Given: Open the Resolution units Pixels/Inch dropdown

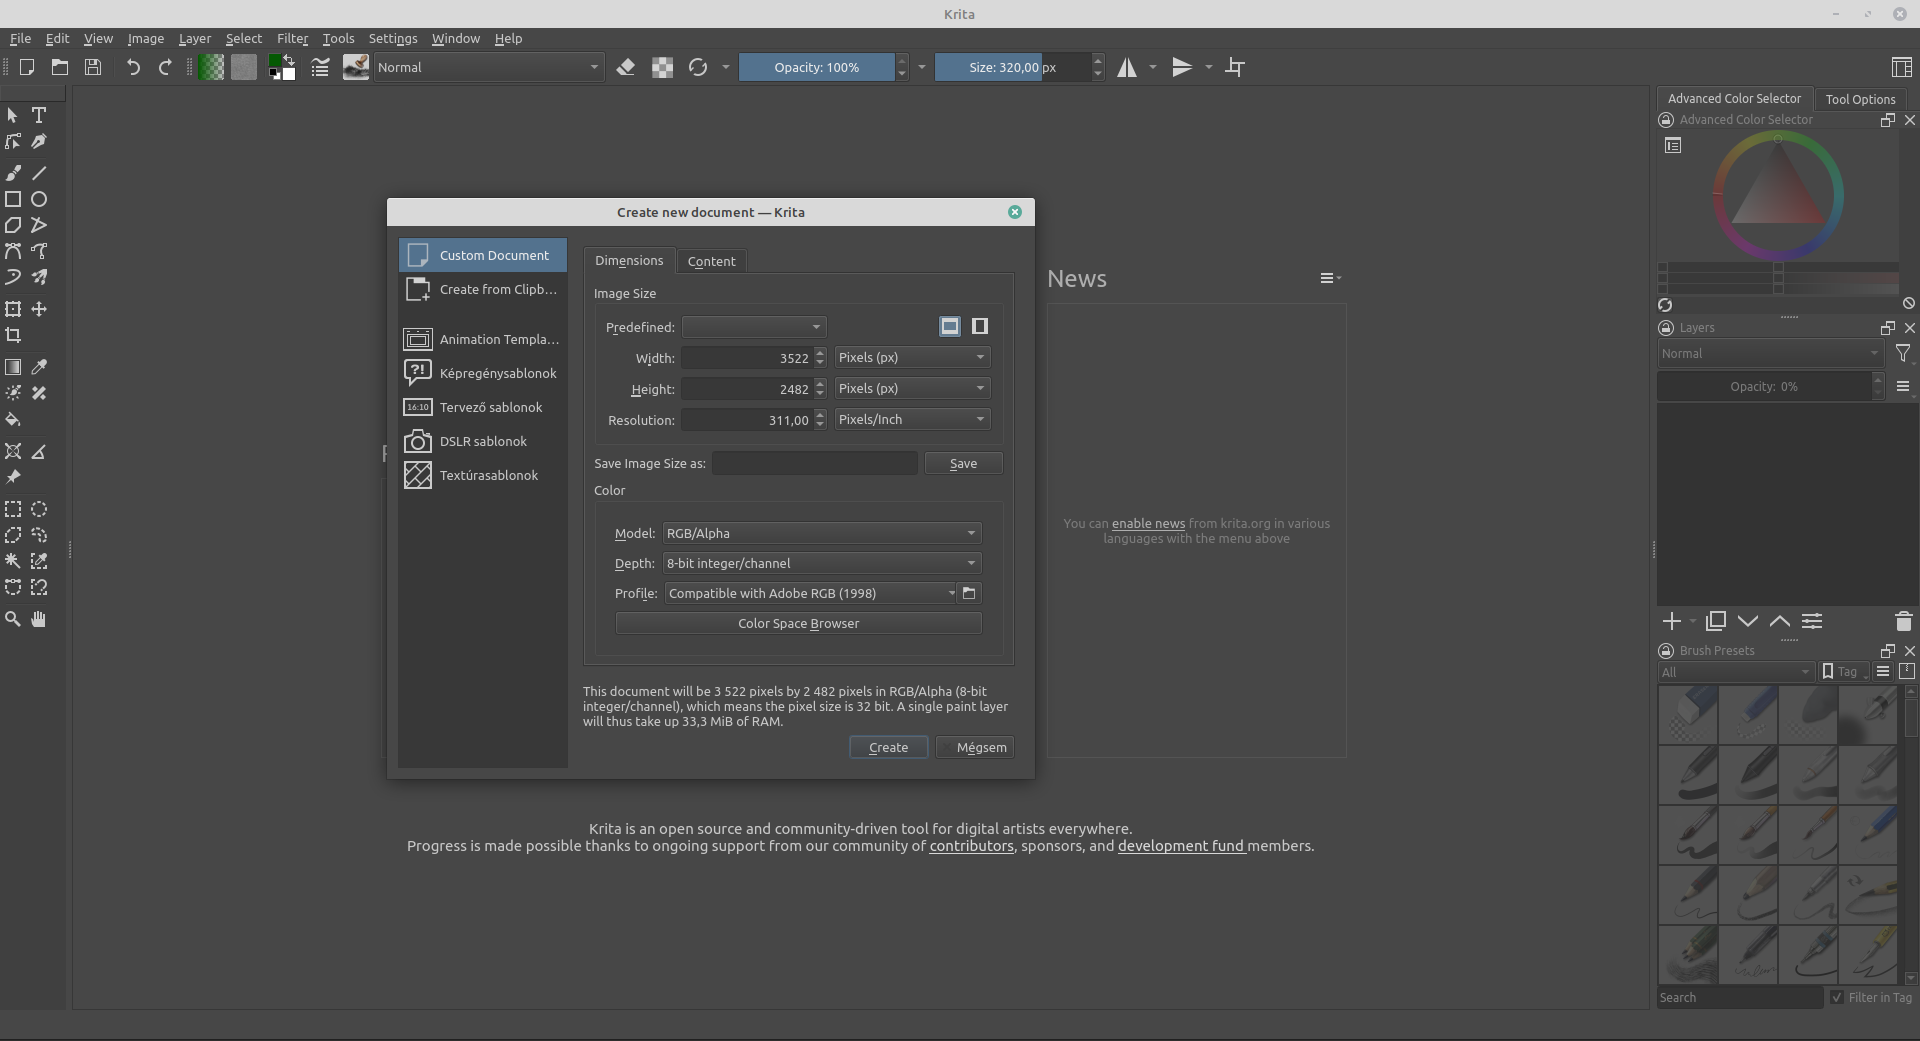Looking at the screenshot, I should [x=912, y=419].
